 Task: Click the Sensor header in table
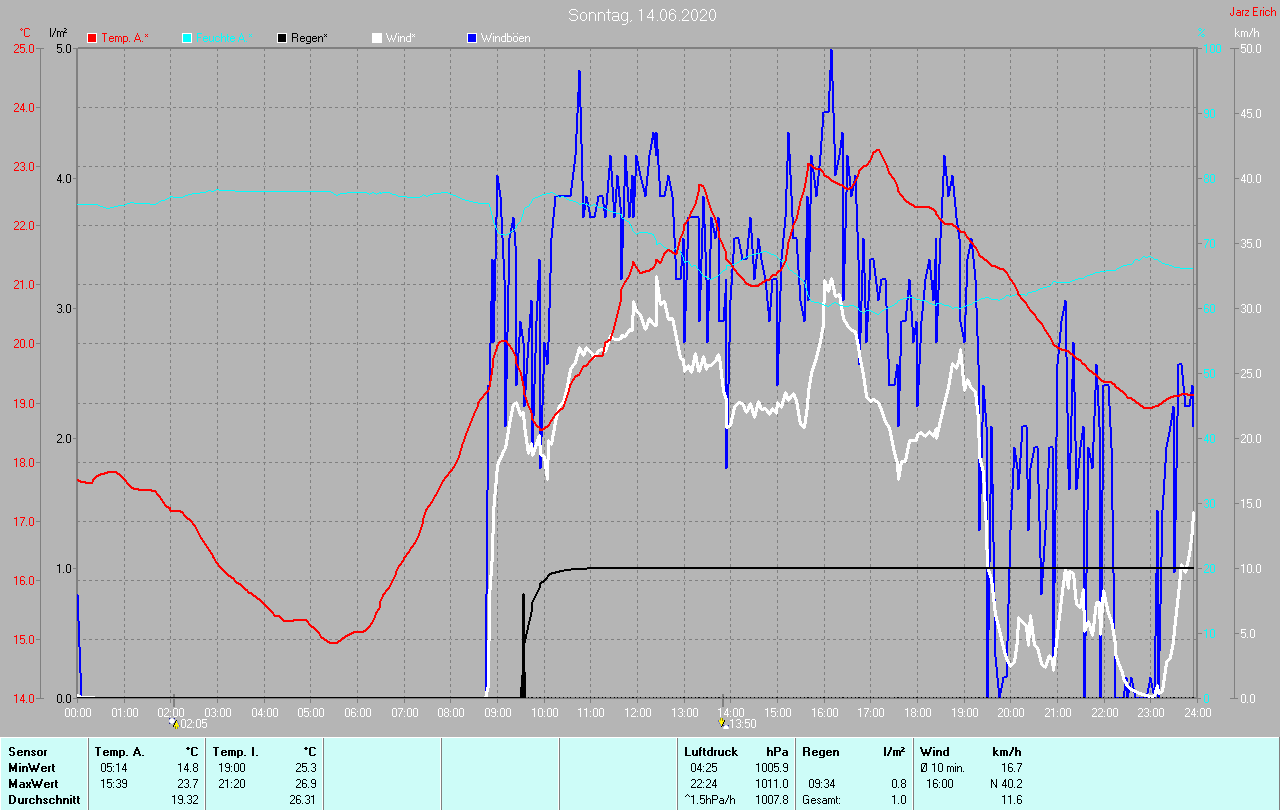coord(27,751)
